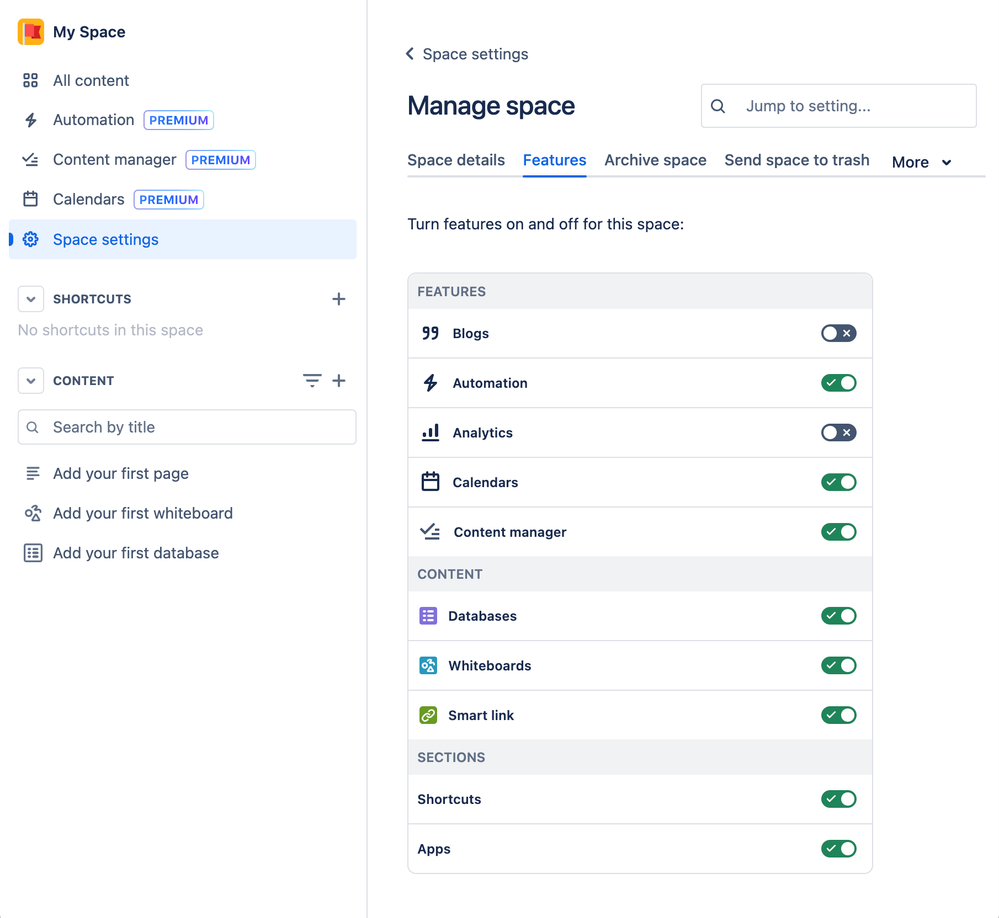This screenshot has width=999, height=918.
Task: Create content with the Content plus icon
Action: click(339, 380)
